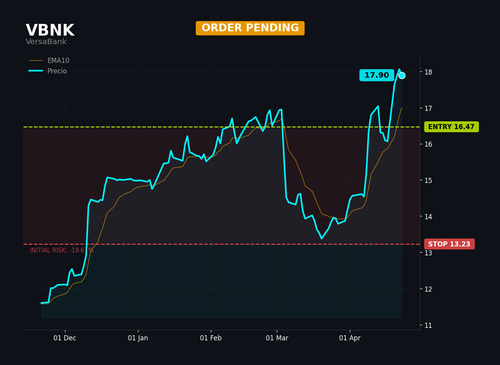Click the STOP 13.23 label
This screenshot has height=365, width=500.
pyautogui.click(x=449, y=244)
